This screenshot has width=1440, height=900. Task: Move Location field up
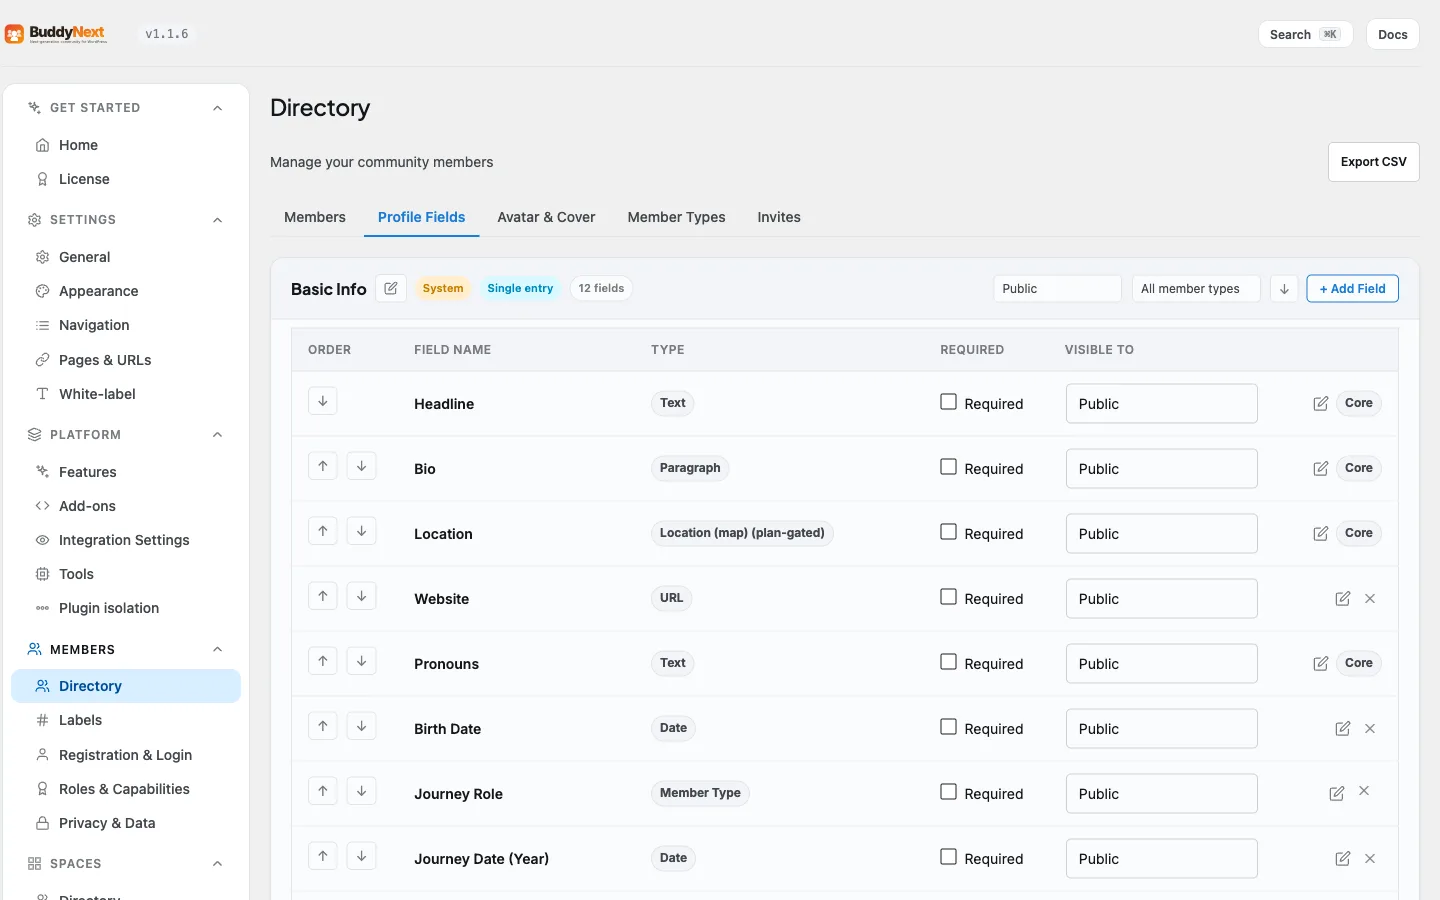(x=322, y=531)
